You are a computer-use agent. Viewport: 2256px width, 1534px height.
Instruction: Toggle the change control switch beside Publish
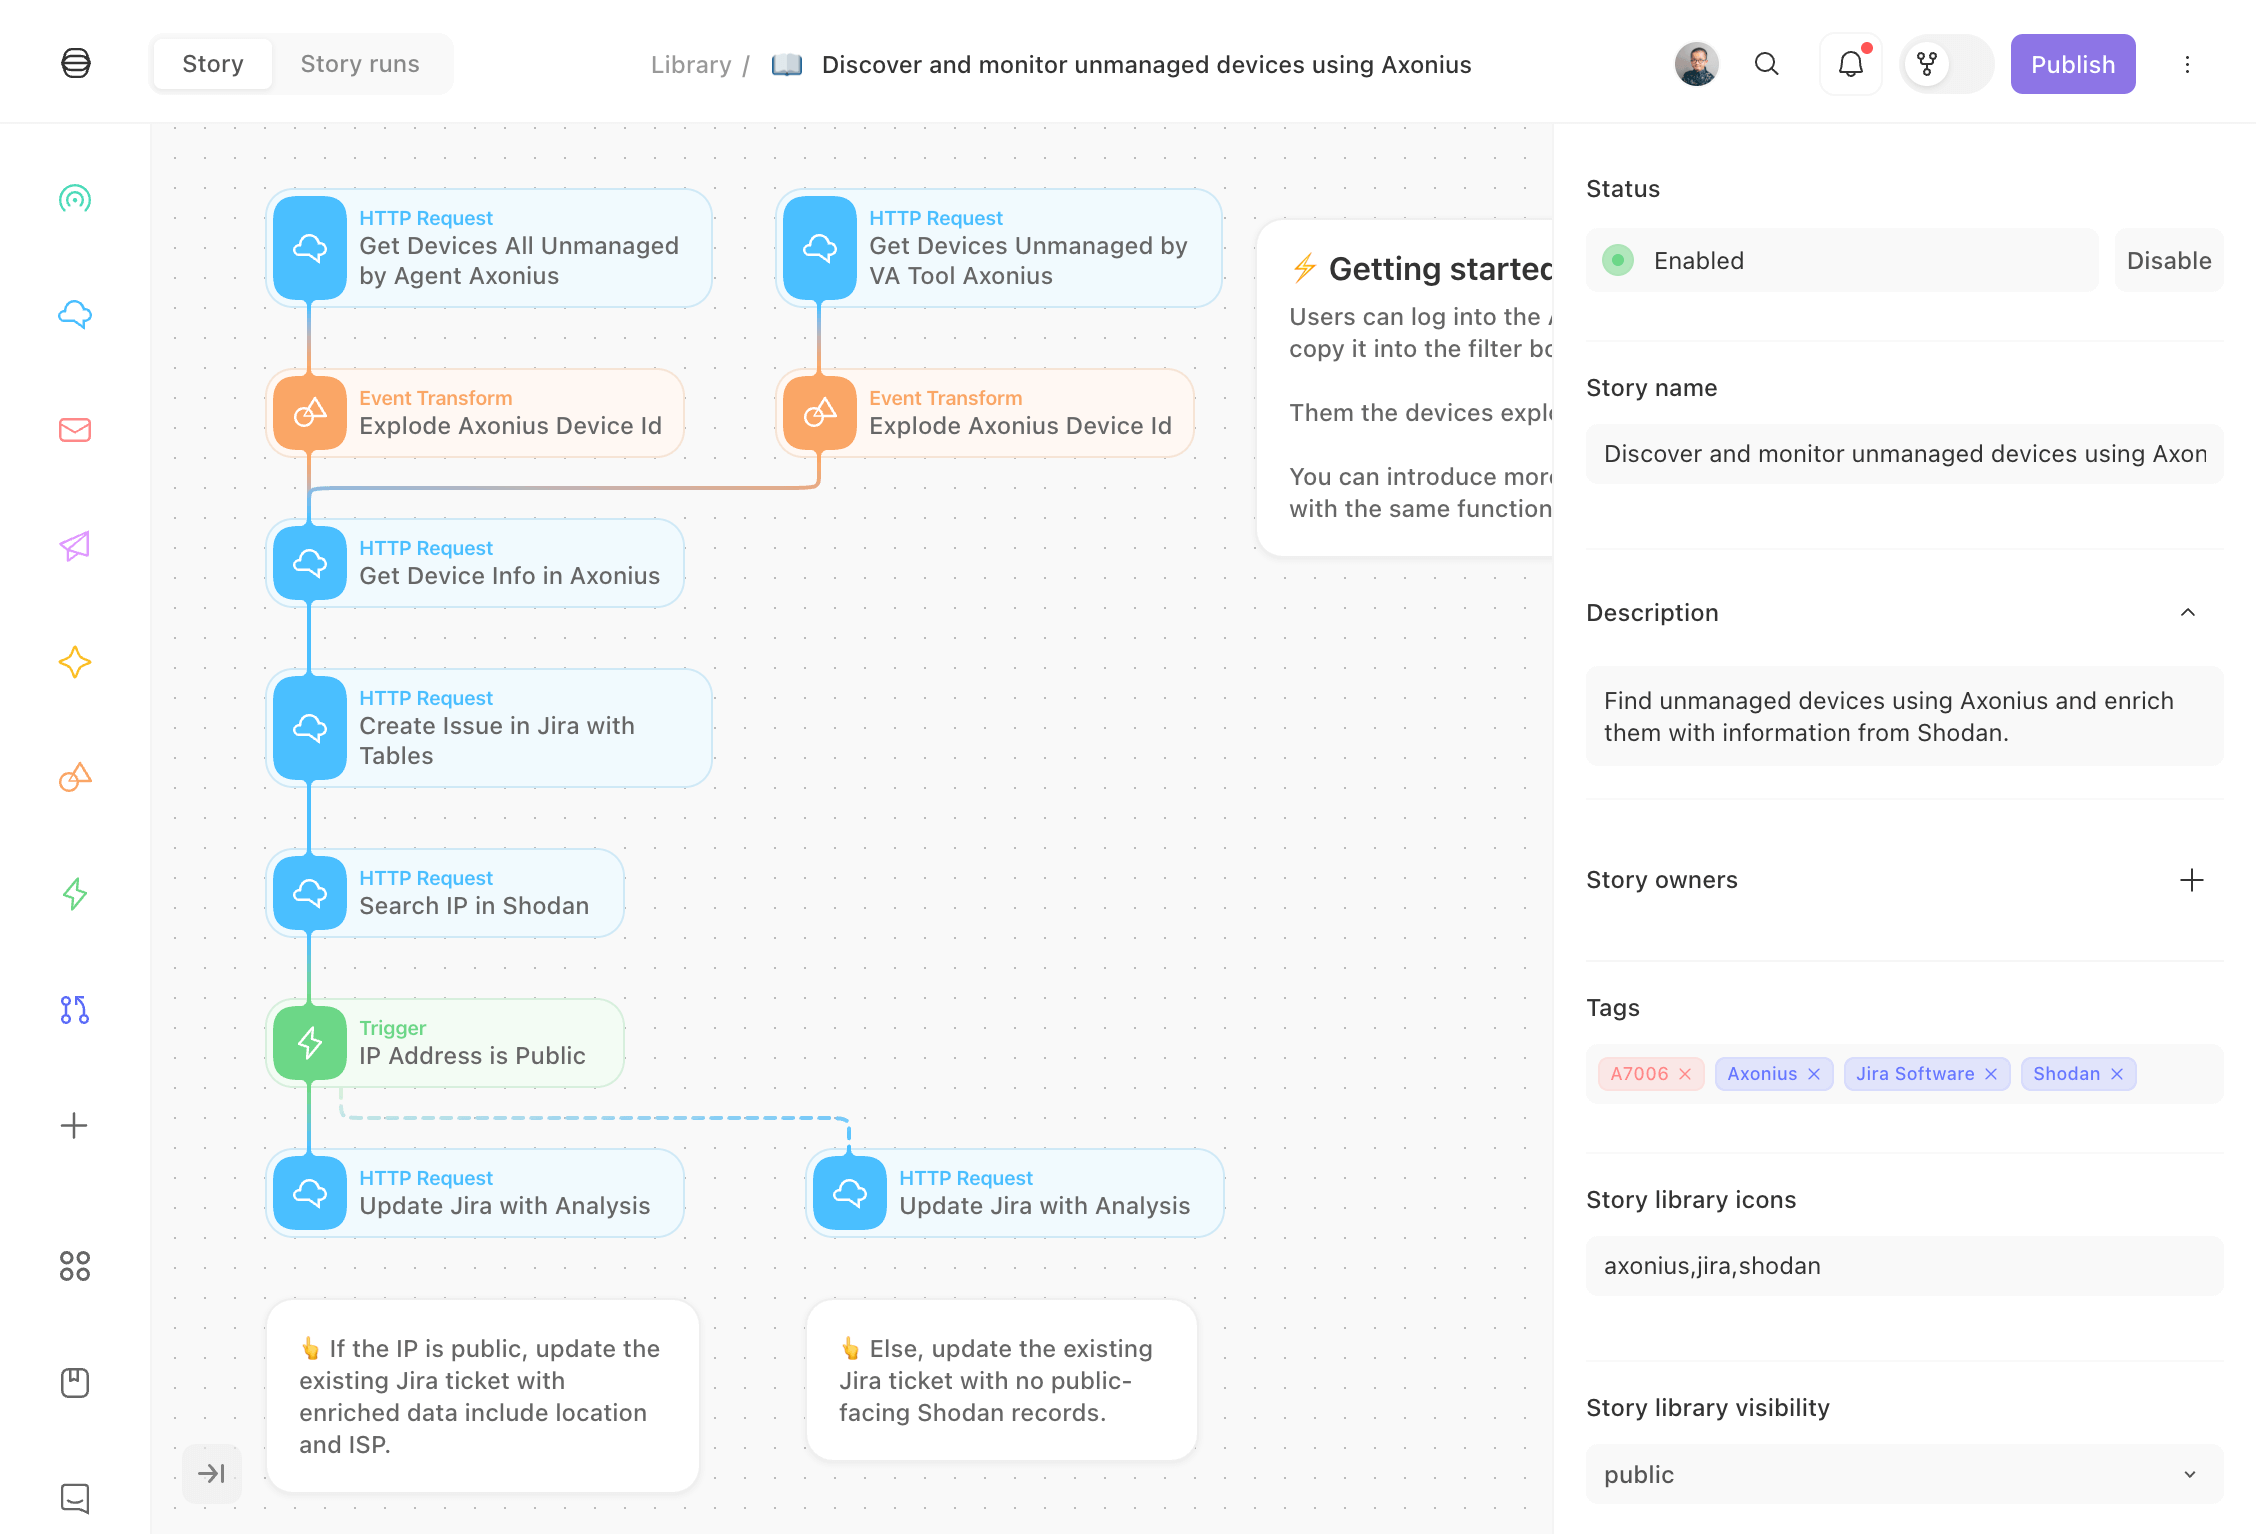1946,65
